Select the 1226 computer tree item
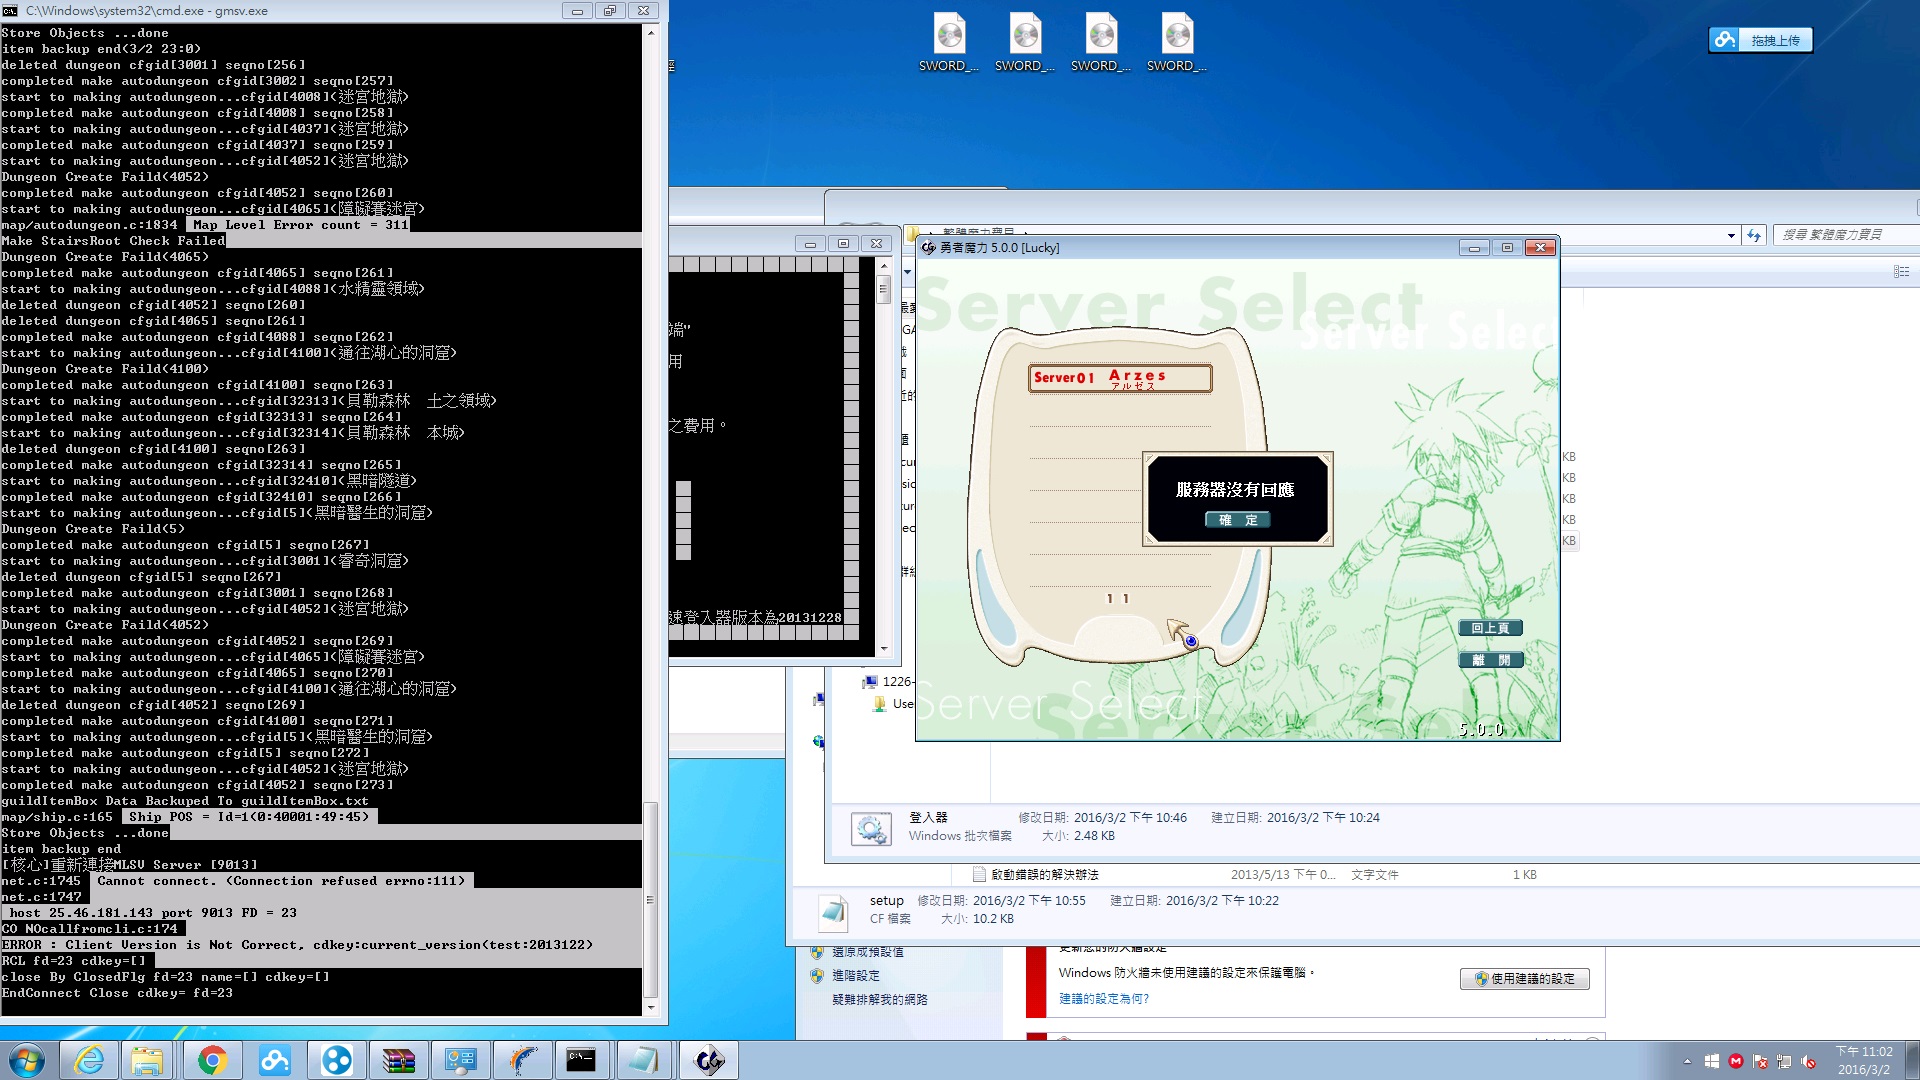Screen dimensions: 1920x1080 click(888, 682)
